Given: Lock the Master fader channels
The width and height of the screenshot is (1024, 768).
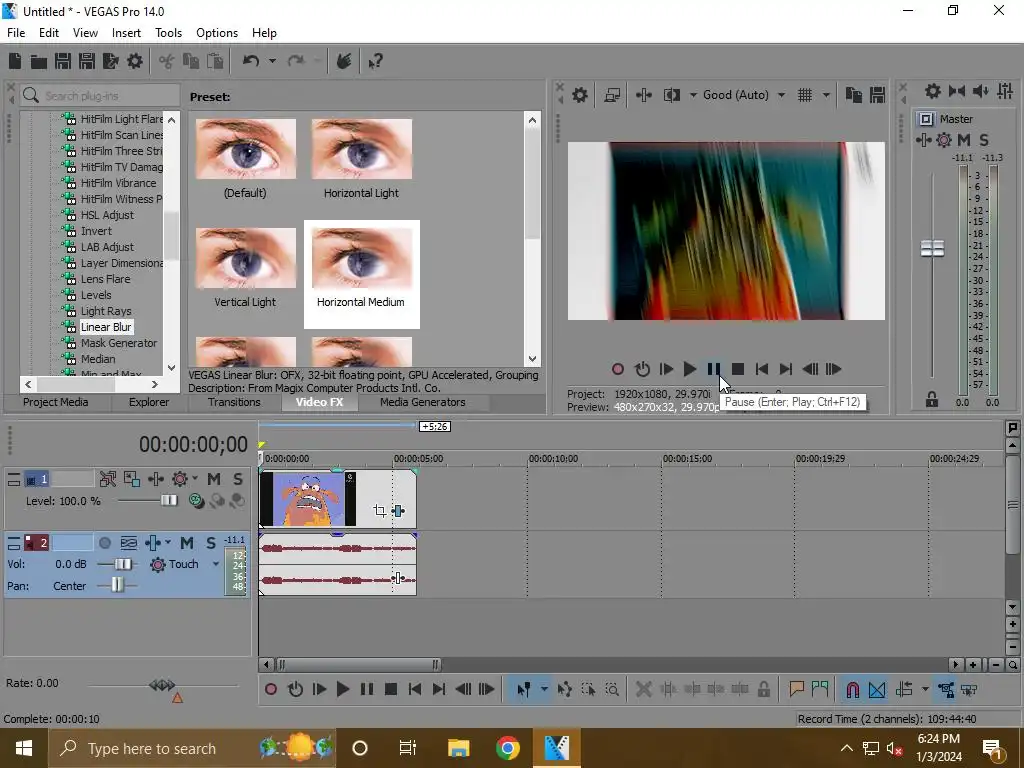Looking at the screenshot, I should [x=932, y=399].
